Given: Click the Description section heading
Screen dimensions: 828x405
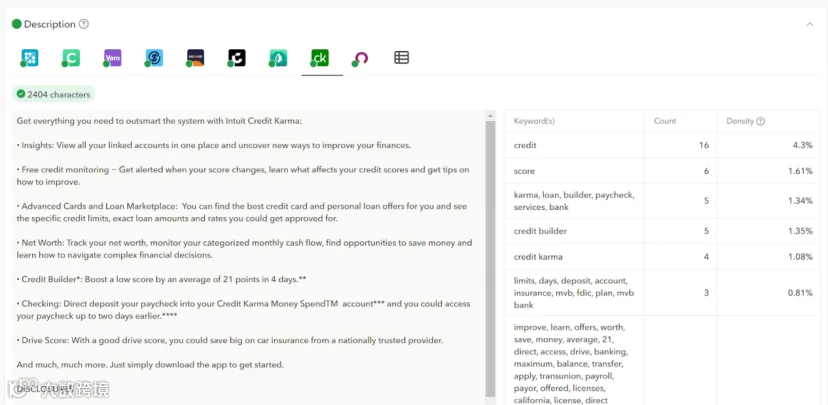Looking at the screenshot, I should [x=50, y=24].
